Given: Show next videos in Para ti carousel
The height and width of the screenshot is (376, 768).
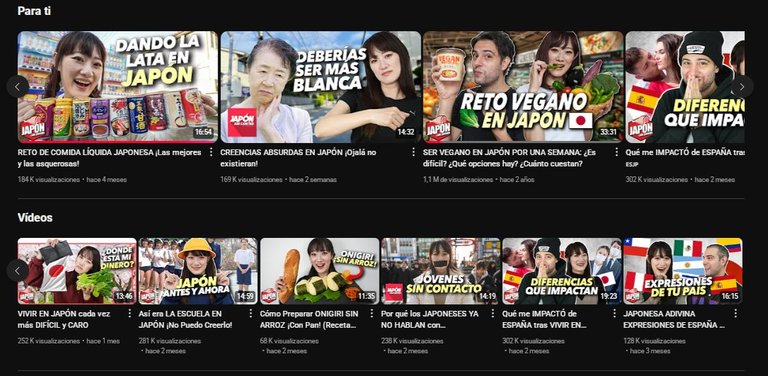Looking at the screenshot, I should (x=742, y=87).
